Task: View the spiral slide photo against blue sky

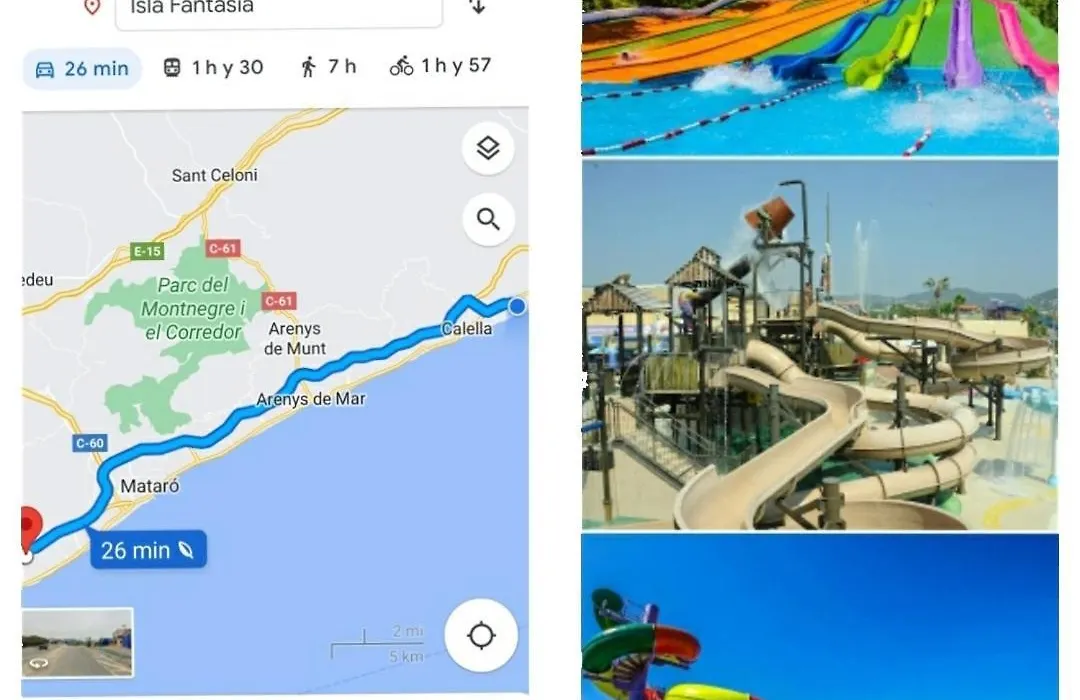Action: pos(820,617)
